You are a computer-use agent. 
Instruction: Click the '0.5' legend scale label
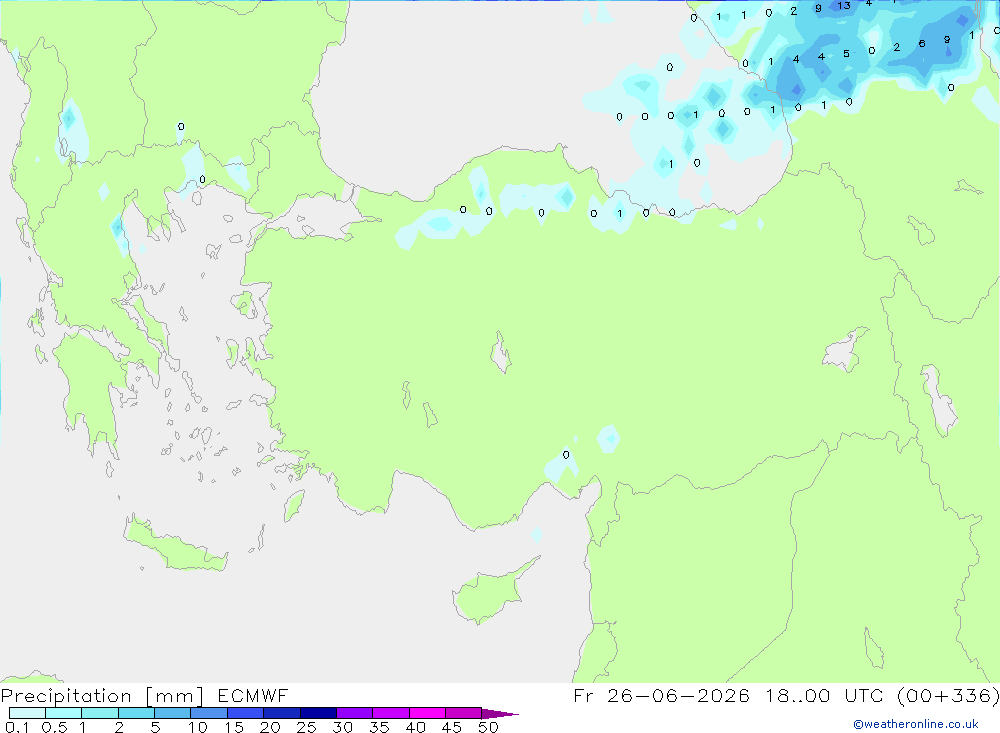[54, 727]
